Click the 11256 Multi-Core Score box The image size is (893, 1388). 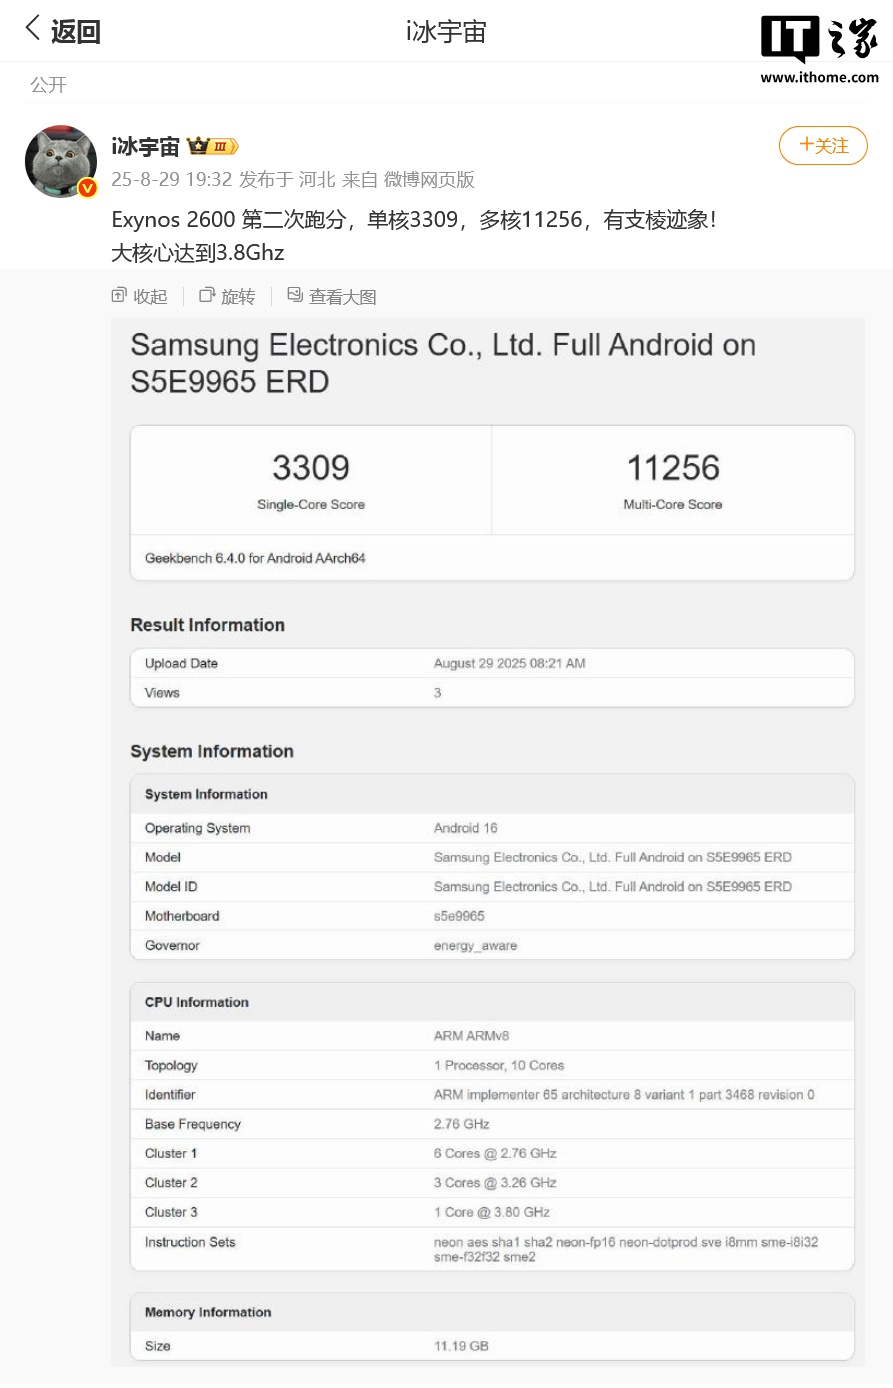coord(673,481)
